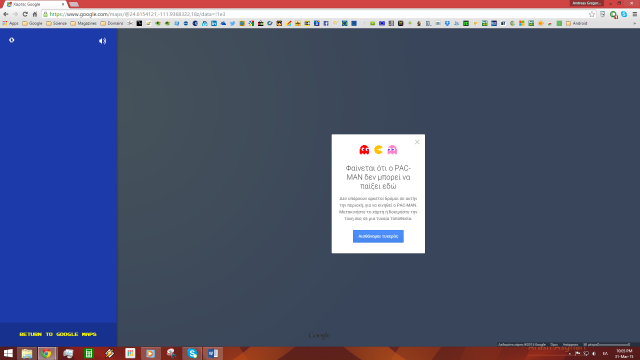Screen dimensions: 640x360
Task: Open the browser home page
Action: (35, 14)
